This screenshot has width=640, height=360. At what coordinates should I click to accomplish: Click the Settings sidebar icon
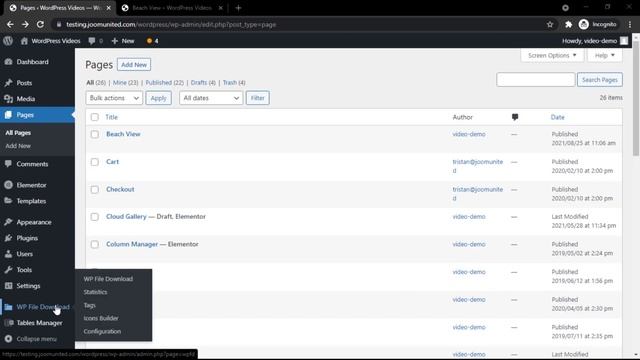8,286
